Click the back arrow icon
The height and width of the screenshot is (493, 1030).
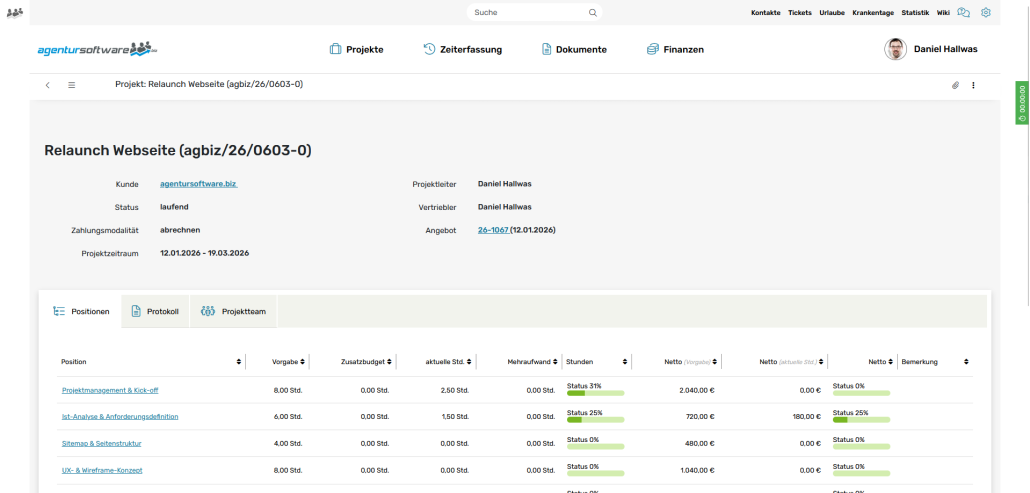pyautogui.click(x=48, y=85)
